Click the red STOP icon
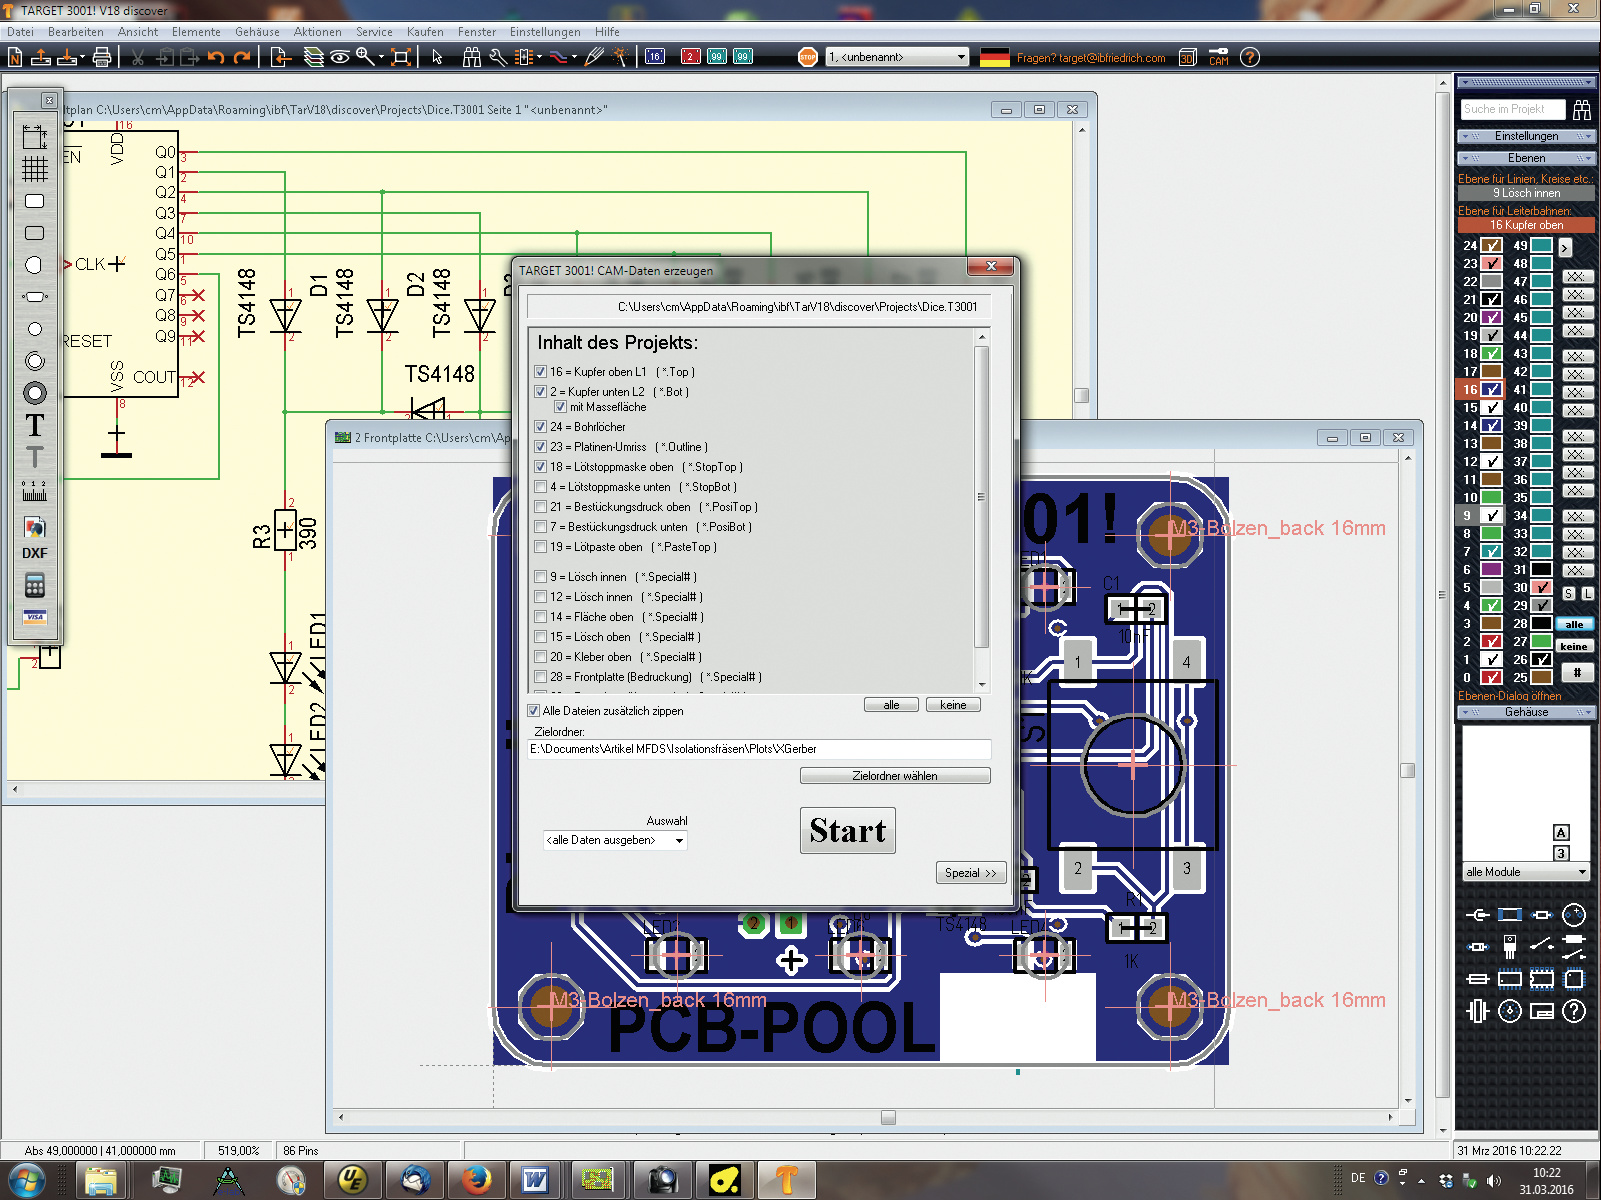 (807, 58)
